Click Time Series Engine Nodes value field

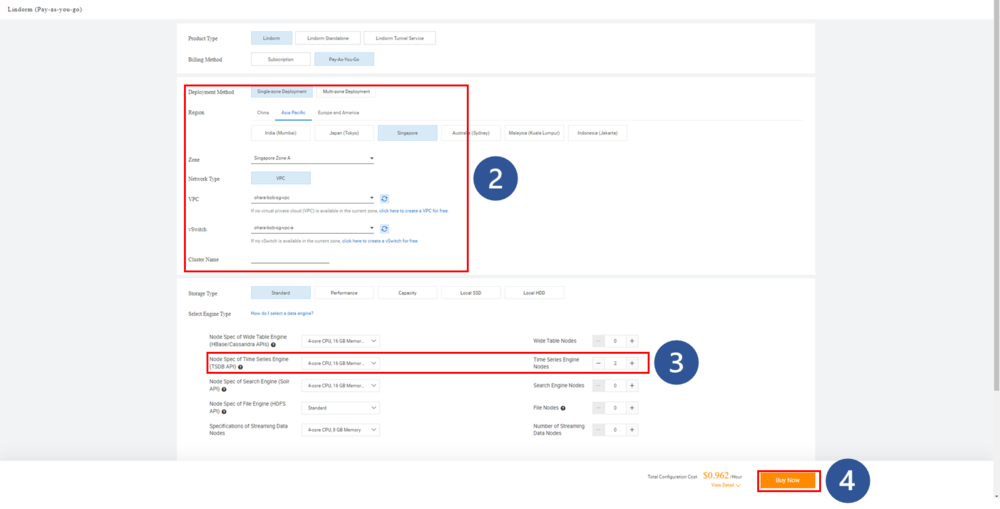click(615, 363)
